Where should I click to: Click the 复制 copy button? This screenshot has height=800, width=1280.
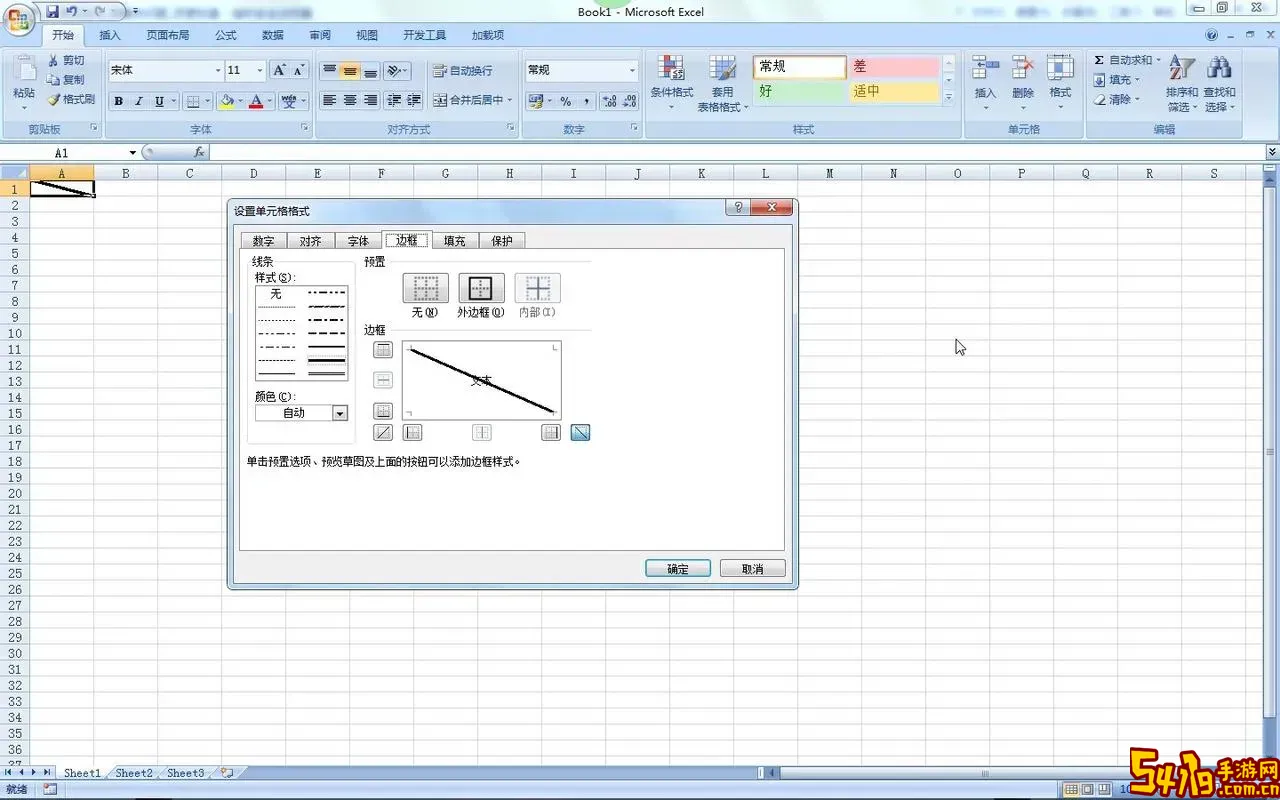[x=67, y=80]
